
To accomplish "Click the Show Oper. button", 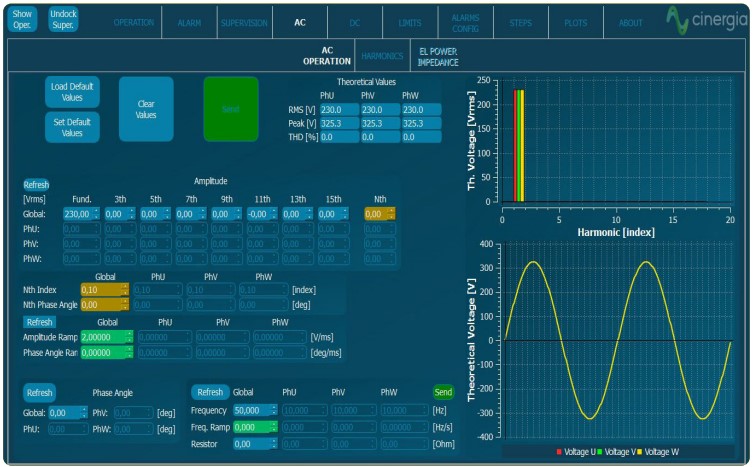I will (x=22, y=19).
